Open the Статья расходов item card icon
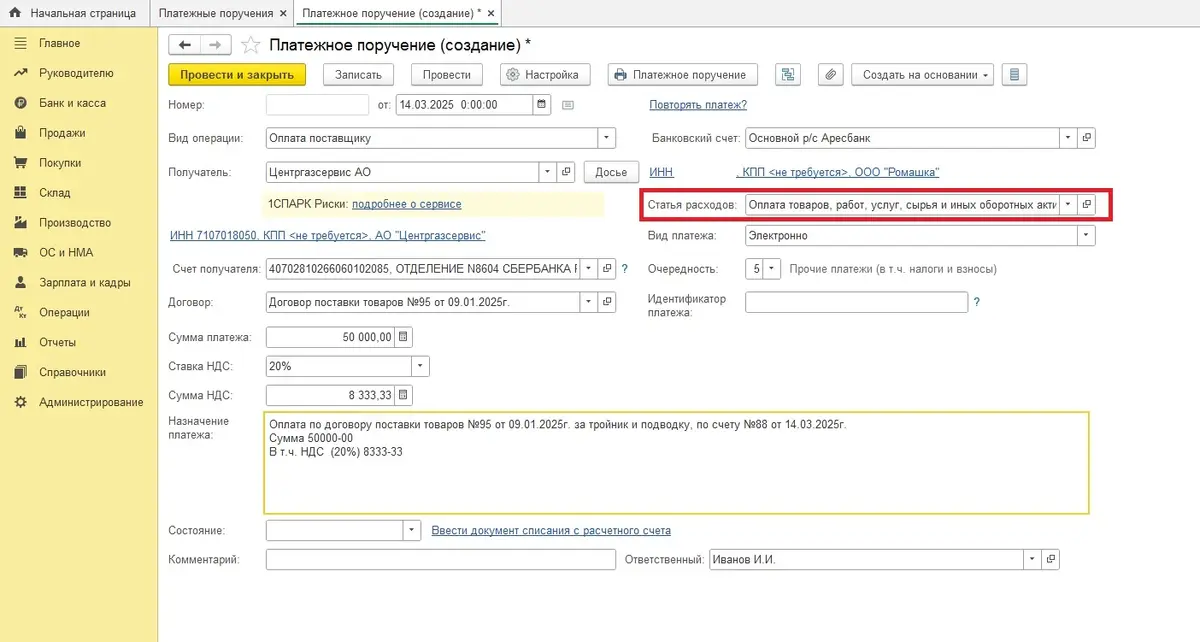 click(1087, 204)
